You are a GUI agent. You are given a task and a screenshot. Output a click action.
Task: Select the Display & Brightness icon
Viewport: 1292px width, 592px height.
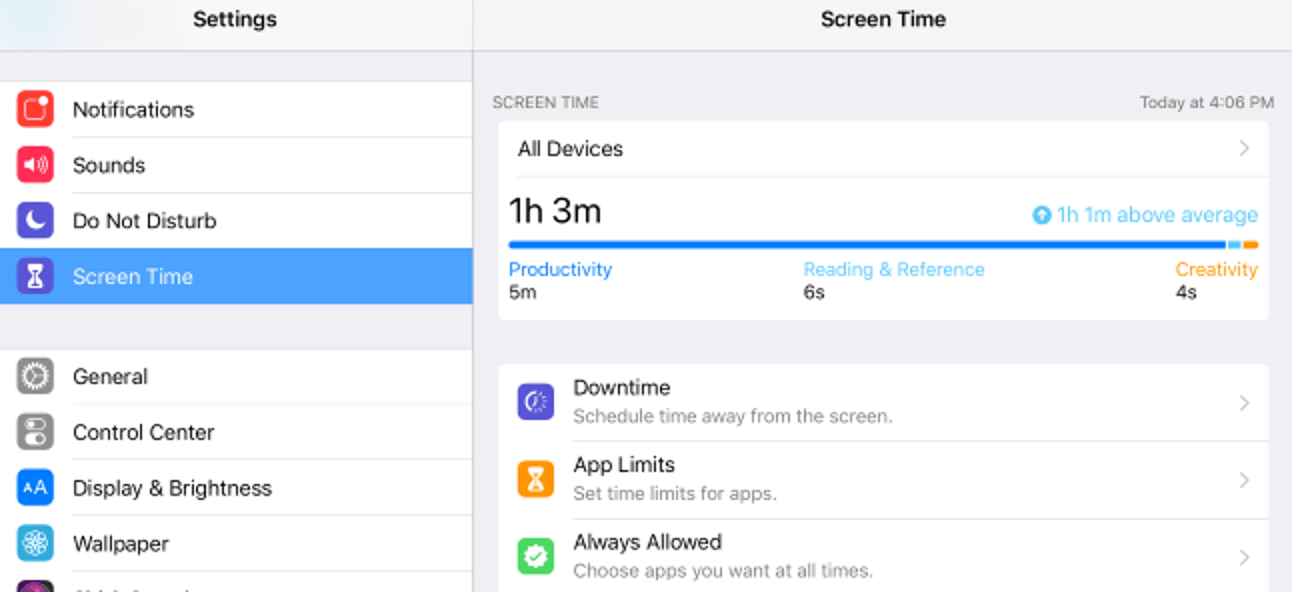[34, 487]
